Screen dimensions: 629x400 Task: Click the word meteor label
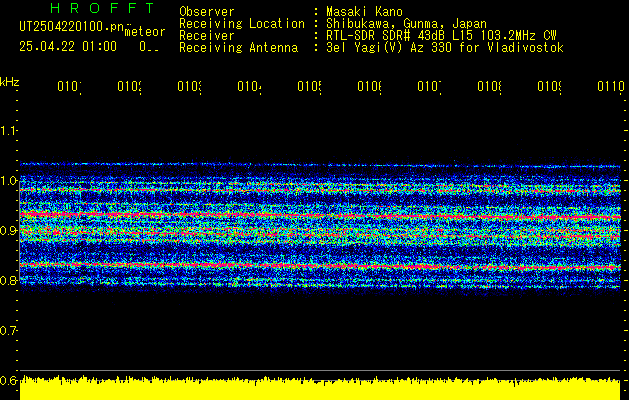click(145, 32)
